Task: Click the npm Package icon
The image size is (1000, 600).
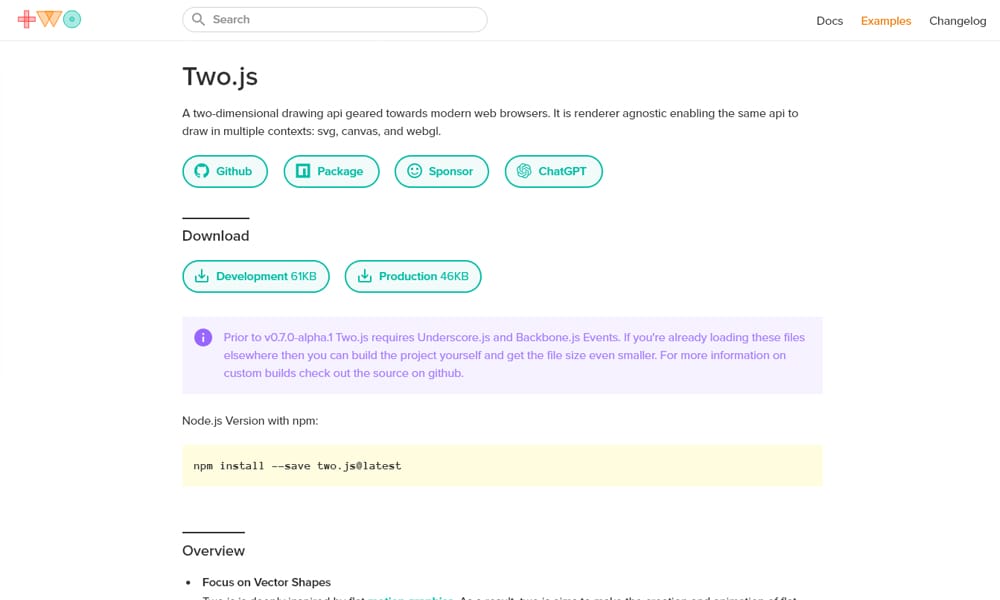Action: click(x=303, y=171)
